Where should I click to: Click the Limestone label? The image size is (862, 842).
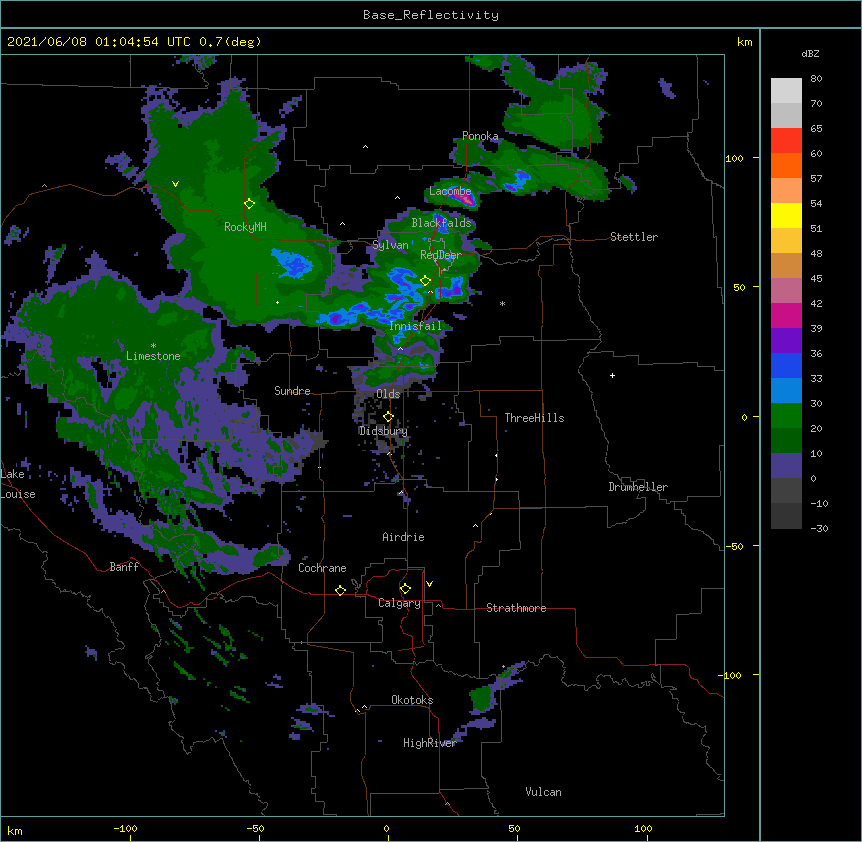click(153, 356)
